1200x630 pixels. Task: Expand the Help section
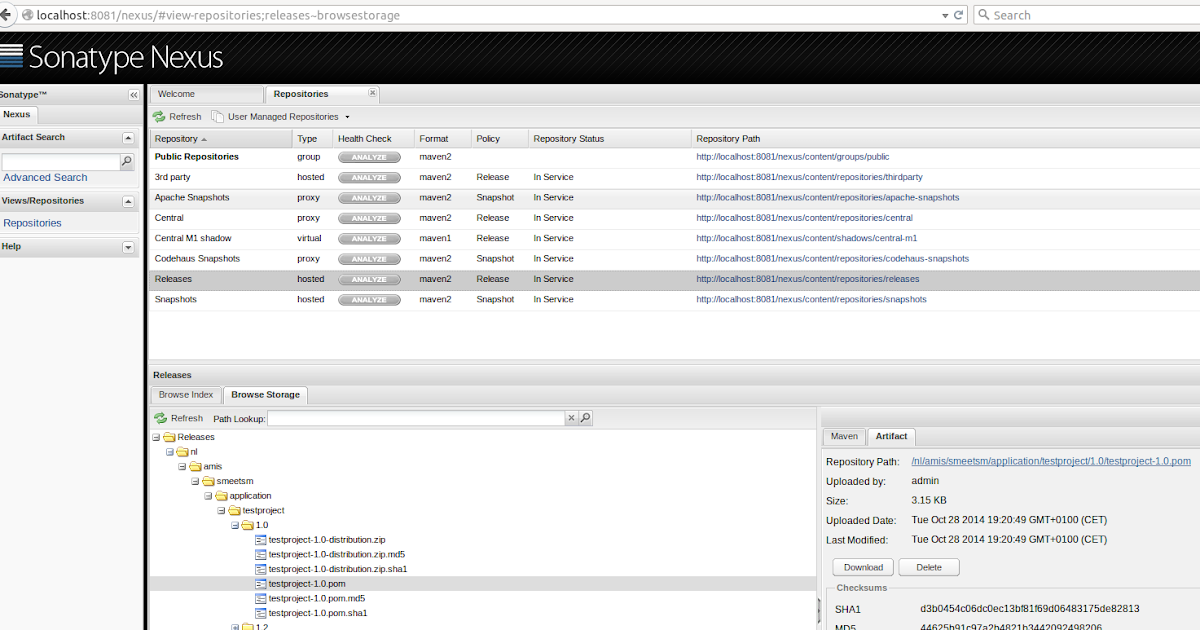(128, 247)
